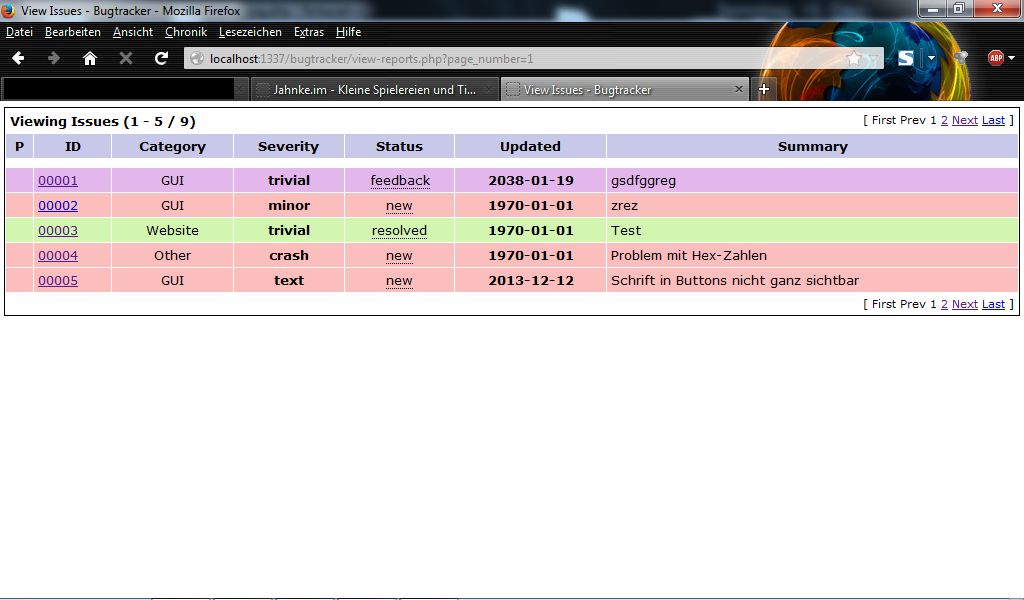Open the ScrapBook dropdown arrow
Image resolution: width=1024 pixels, height=600 pixels.
[x=930, y=58]
